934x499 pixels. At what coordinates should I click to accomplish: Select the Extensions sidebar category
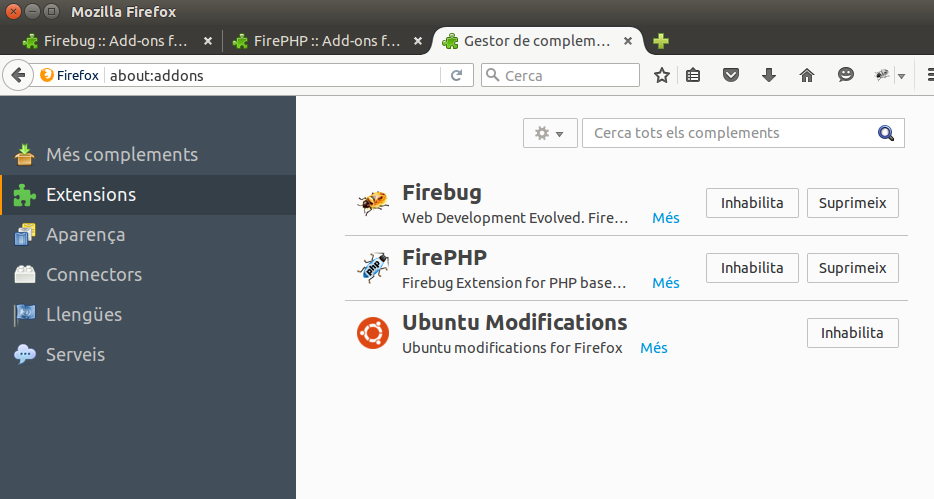click(148, 195)
